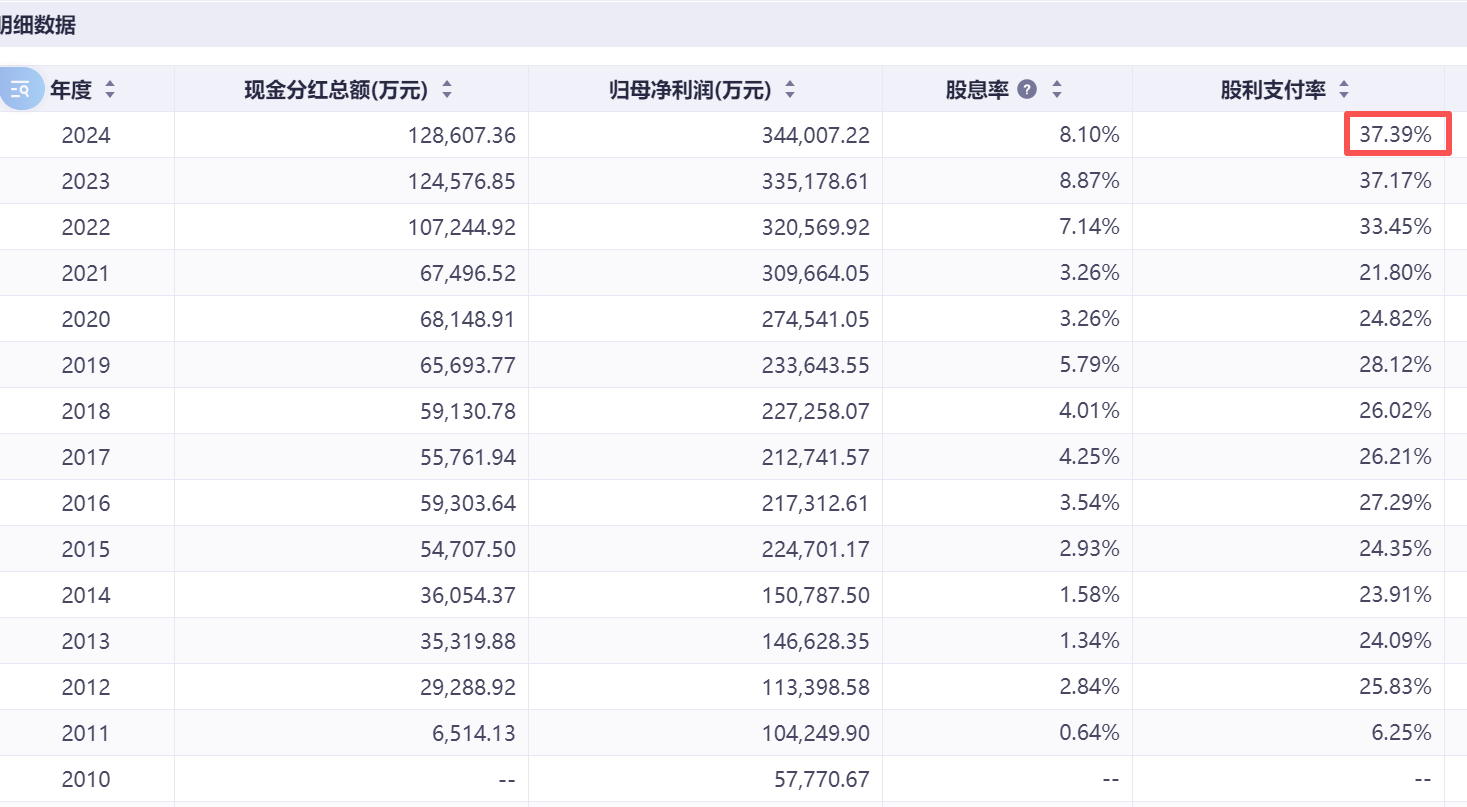Click the sort arrows beside 年度
The width and height of the screenshot is (1467, 807).
tap(110, 90)
